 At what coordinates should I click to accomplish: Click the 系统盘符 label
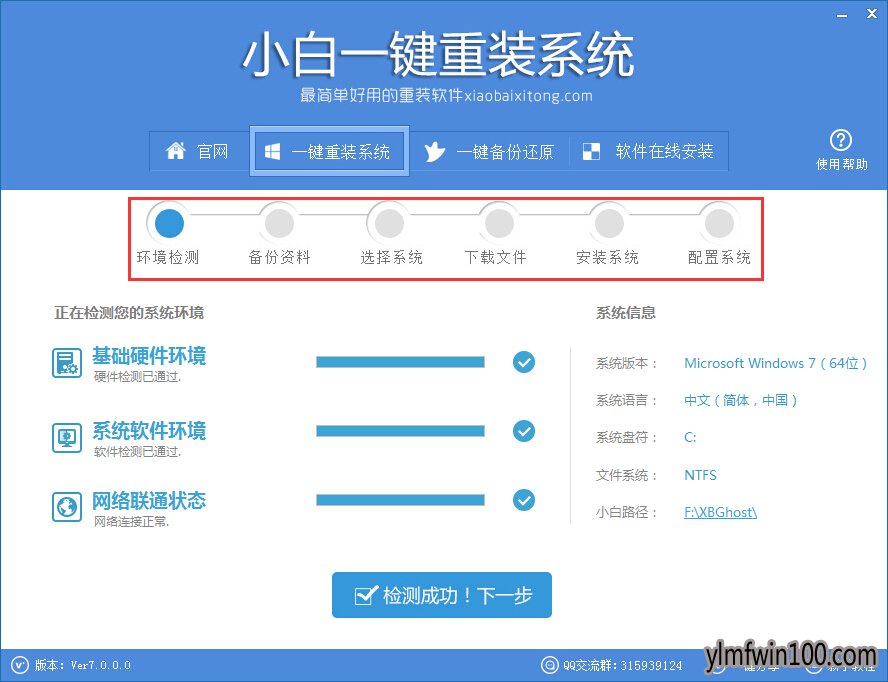(626, 437)
